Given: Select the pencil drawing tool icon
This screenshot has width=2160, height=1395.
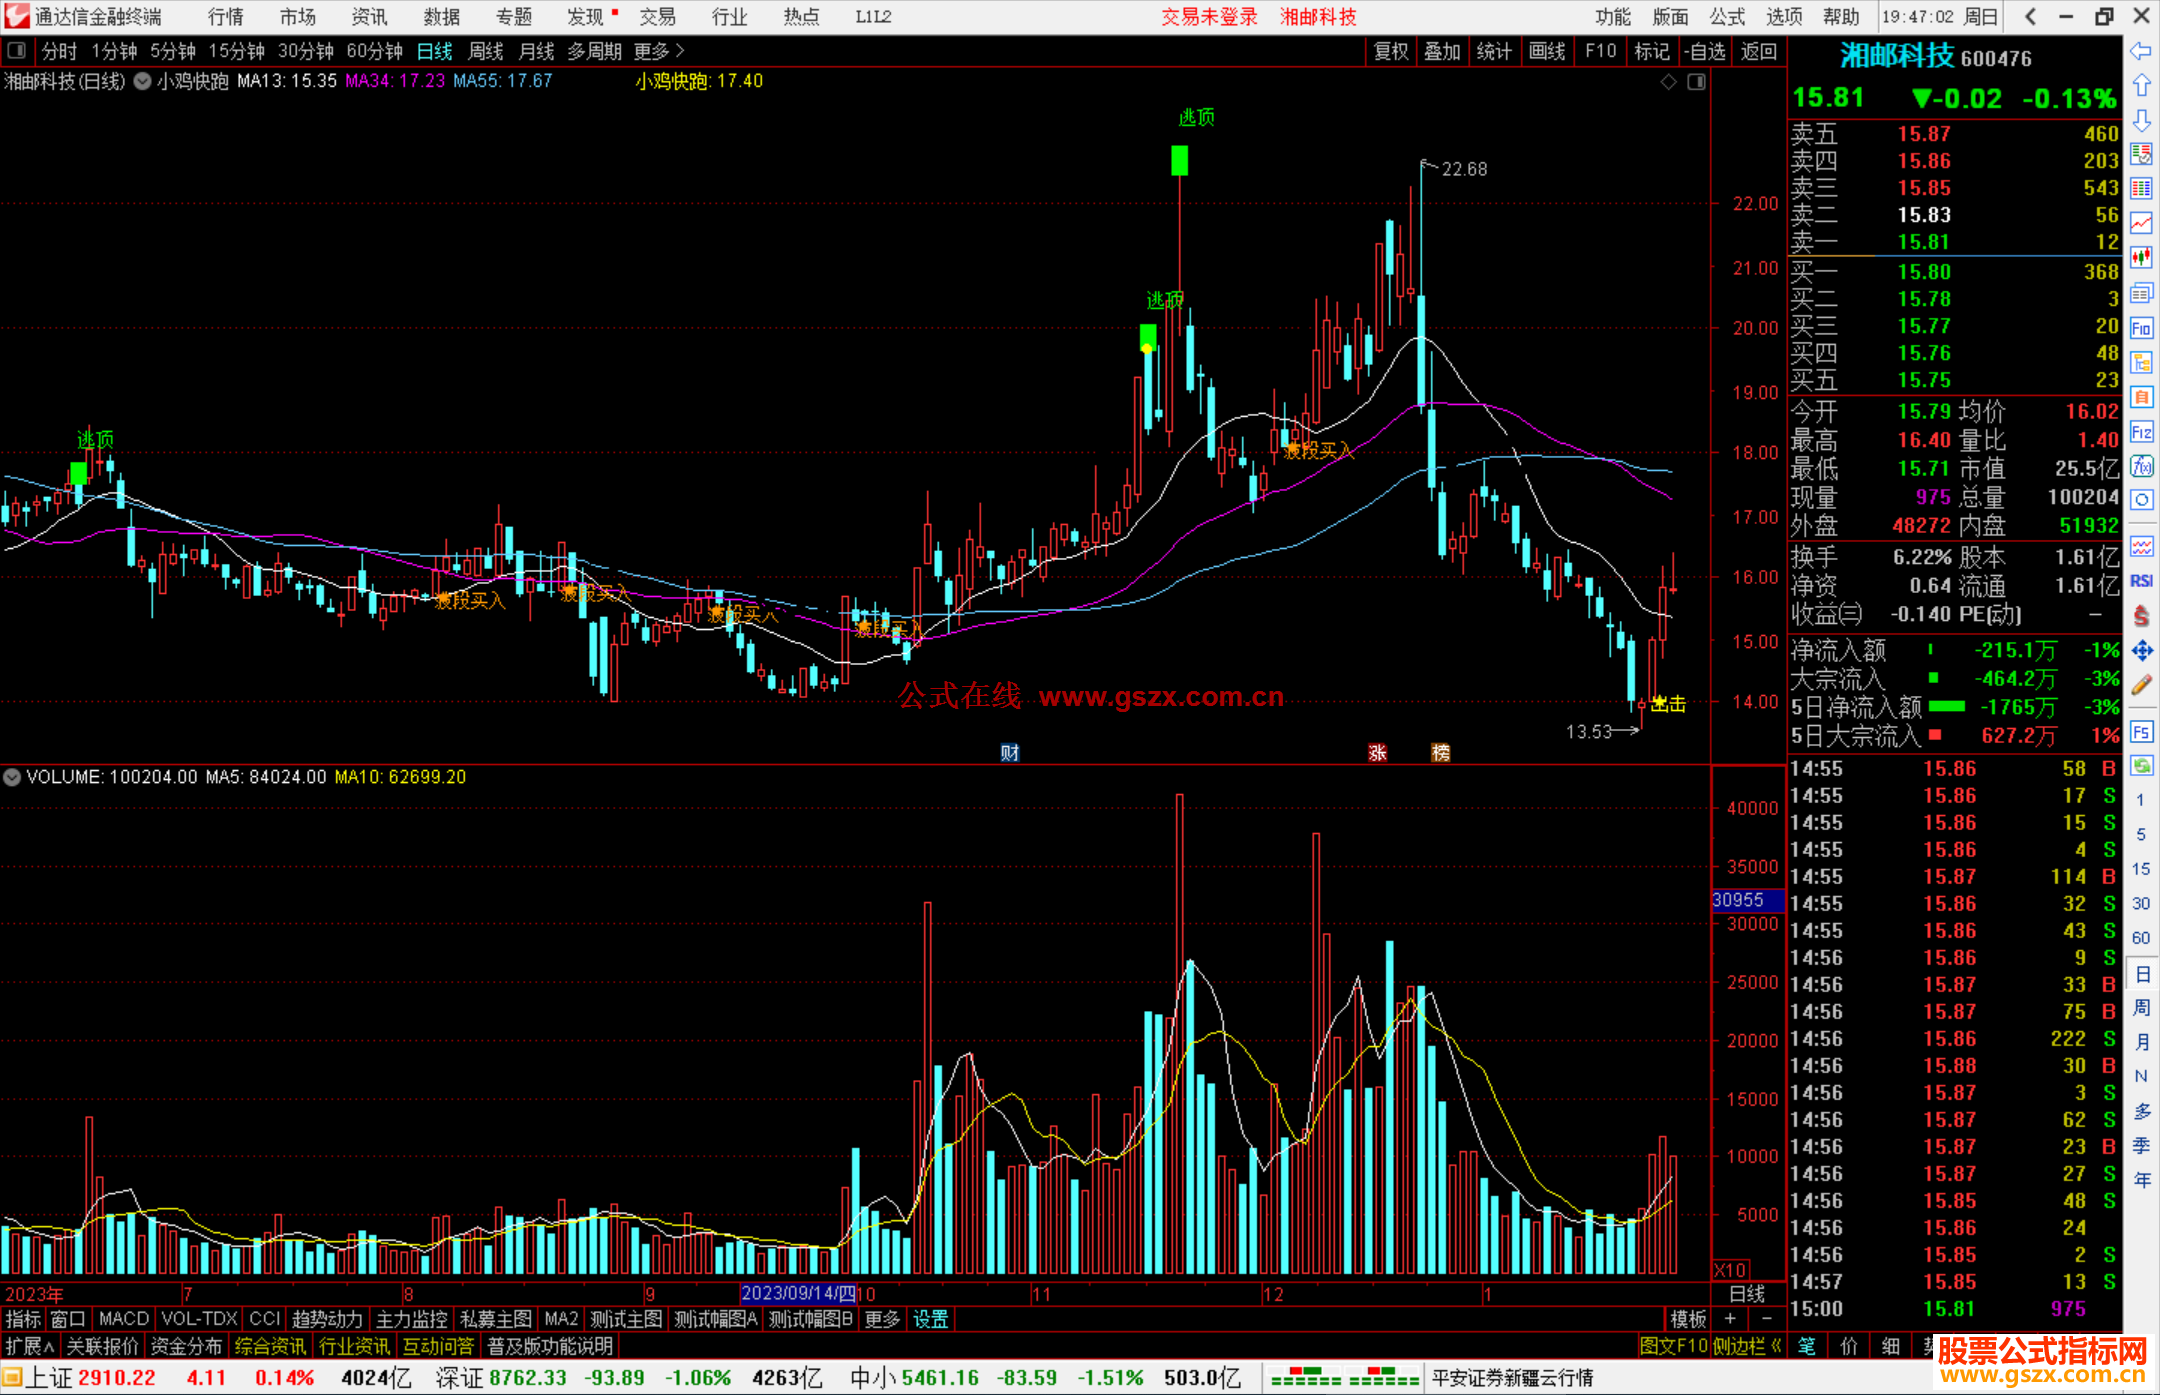Looking at the screenshot, I should point(2141,686).
